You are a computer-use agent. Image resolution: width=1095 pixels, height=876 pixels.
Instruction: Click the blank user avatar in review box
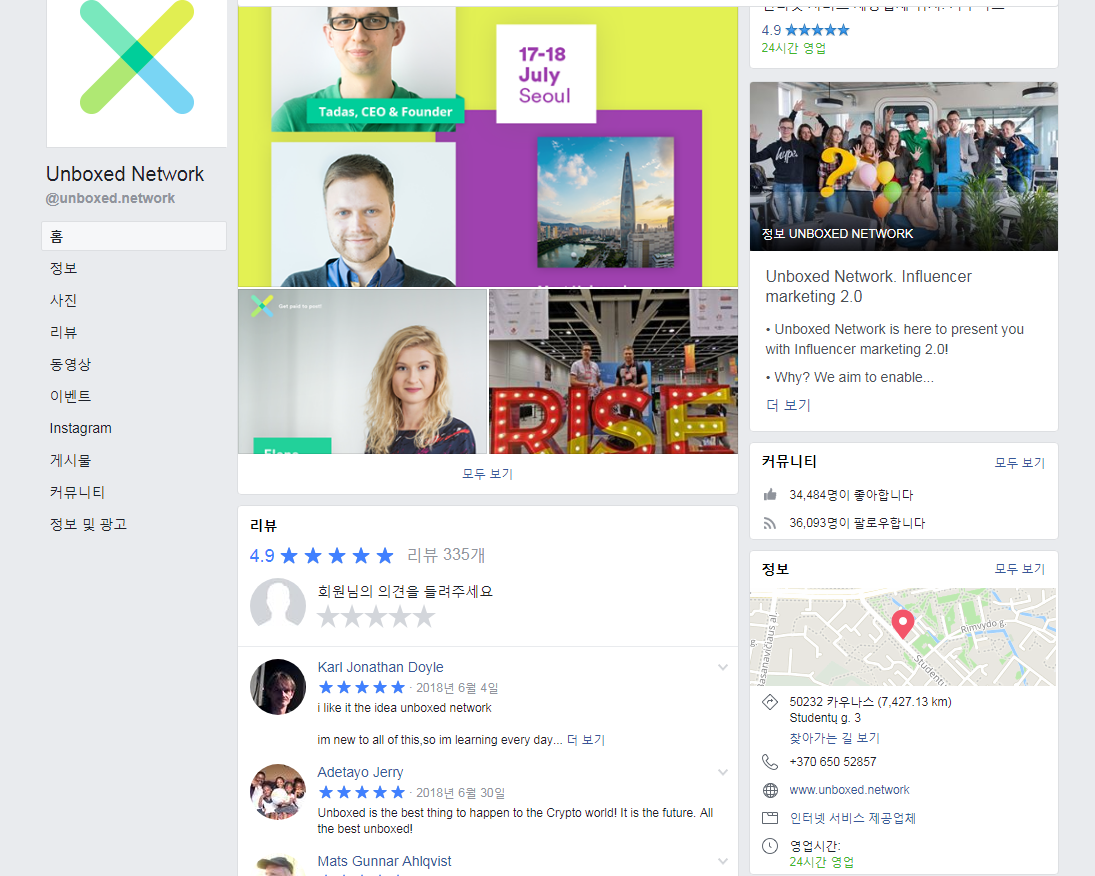click(278, 603)
